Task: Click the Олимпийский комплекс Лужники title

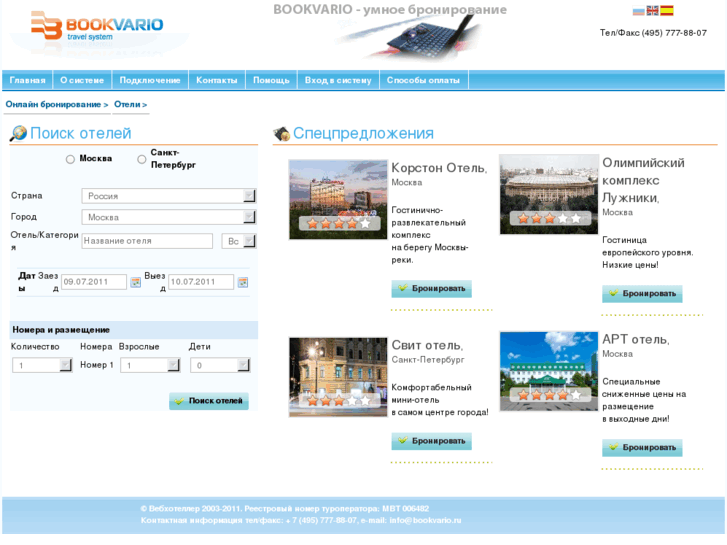Action: coord(643,180)
